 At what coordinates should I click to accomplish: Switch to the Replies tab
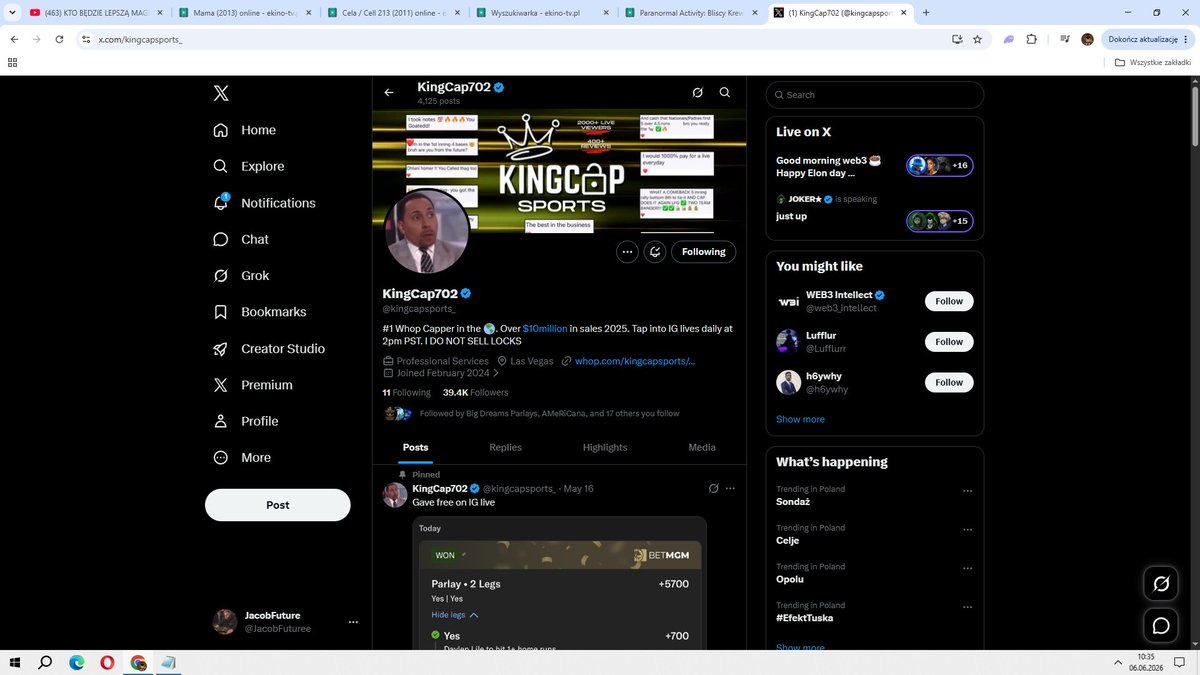506,447
